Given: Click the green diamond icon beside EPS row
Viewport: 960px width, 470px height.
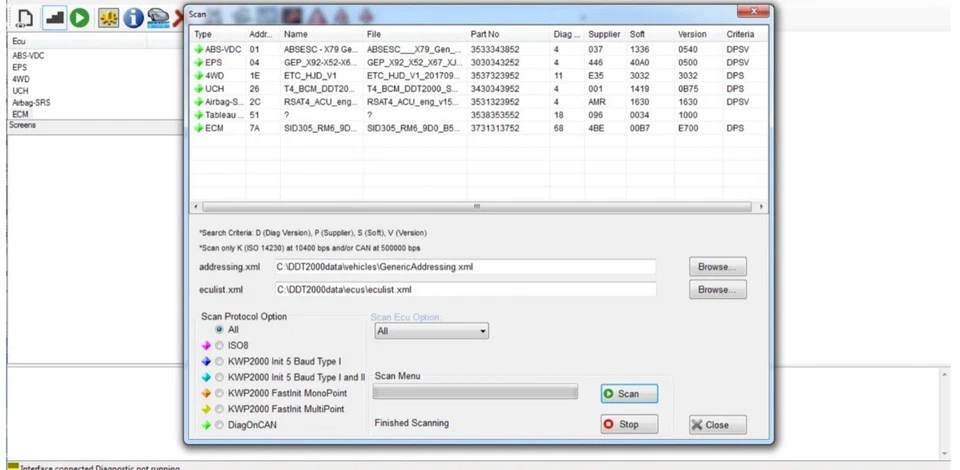Looking at the screenshot, I should (198, 62).
